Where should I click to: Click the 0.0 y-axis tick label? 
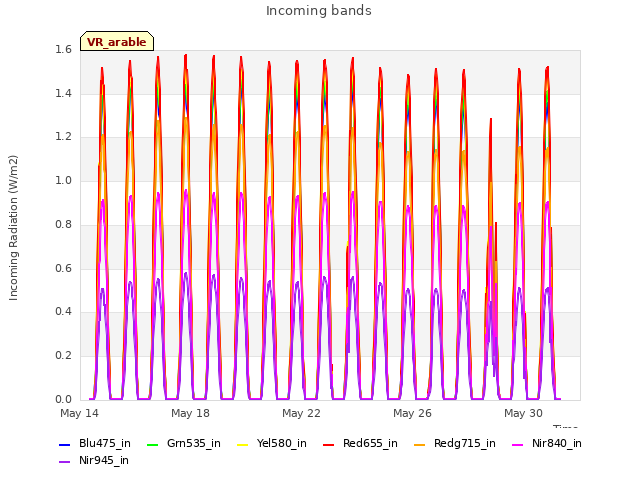(x=63, y=399)
